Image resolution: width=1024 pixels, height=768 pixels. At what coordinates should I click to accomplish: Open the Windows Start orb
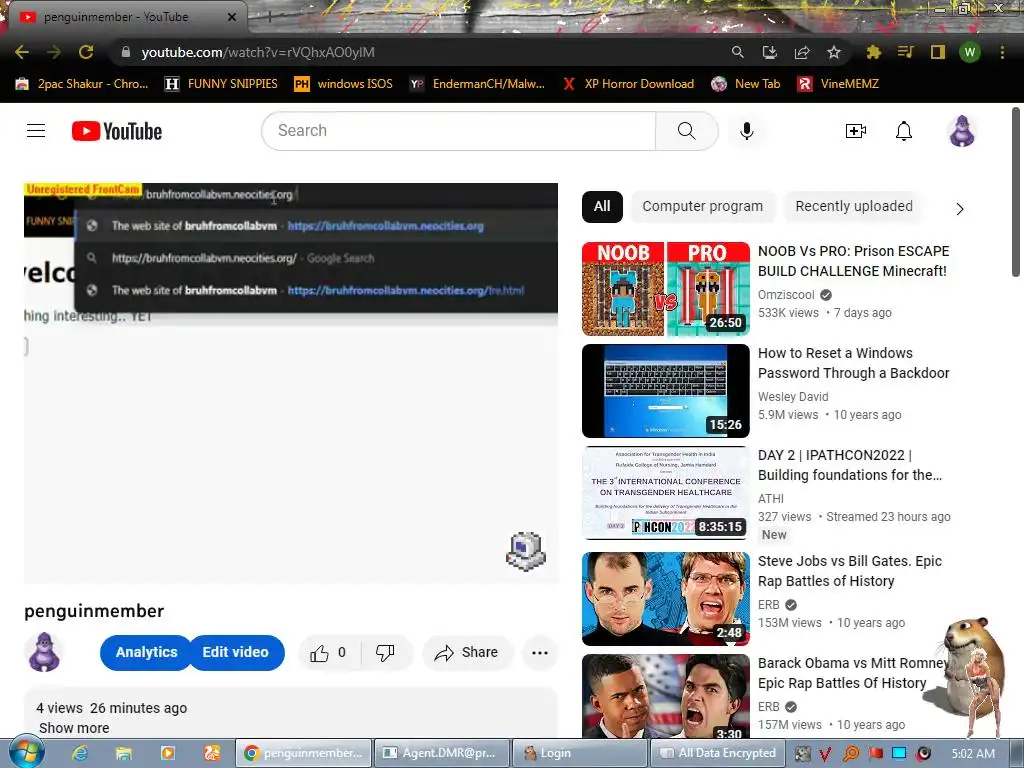(x=26, y=753)
